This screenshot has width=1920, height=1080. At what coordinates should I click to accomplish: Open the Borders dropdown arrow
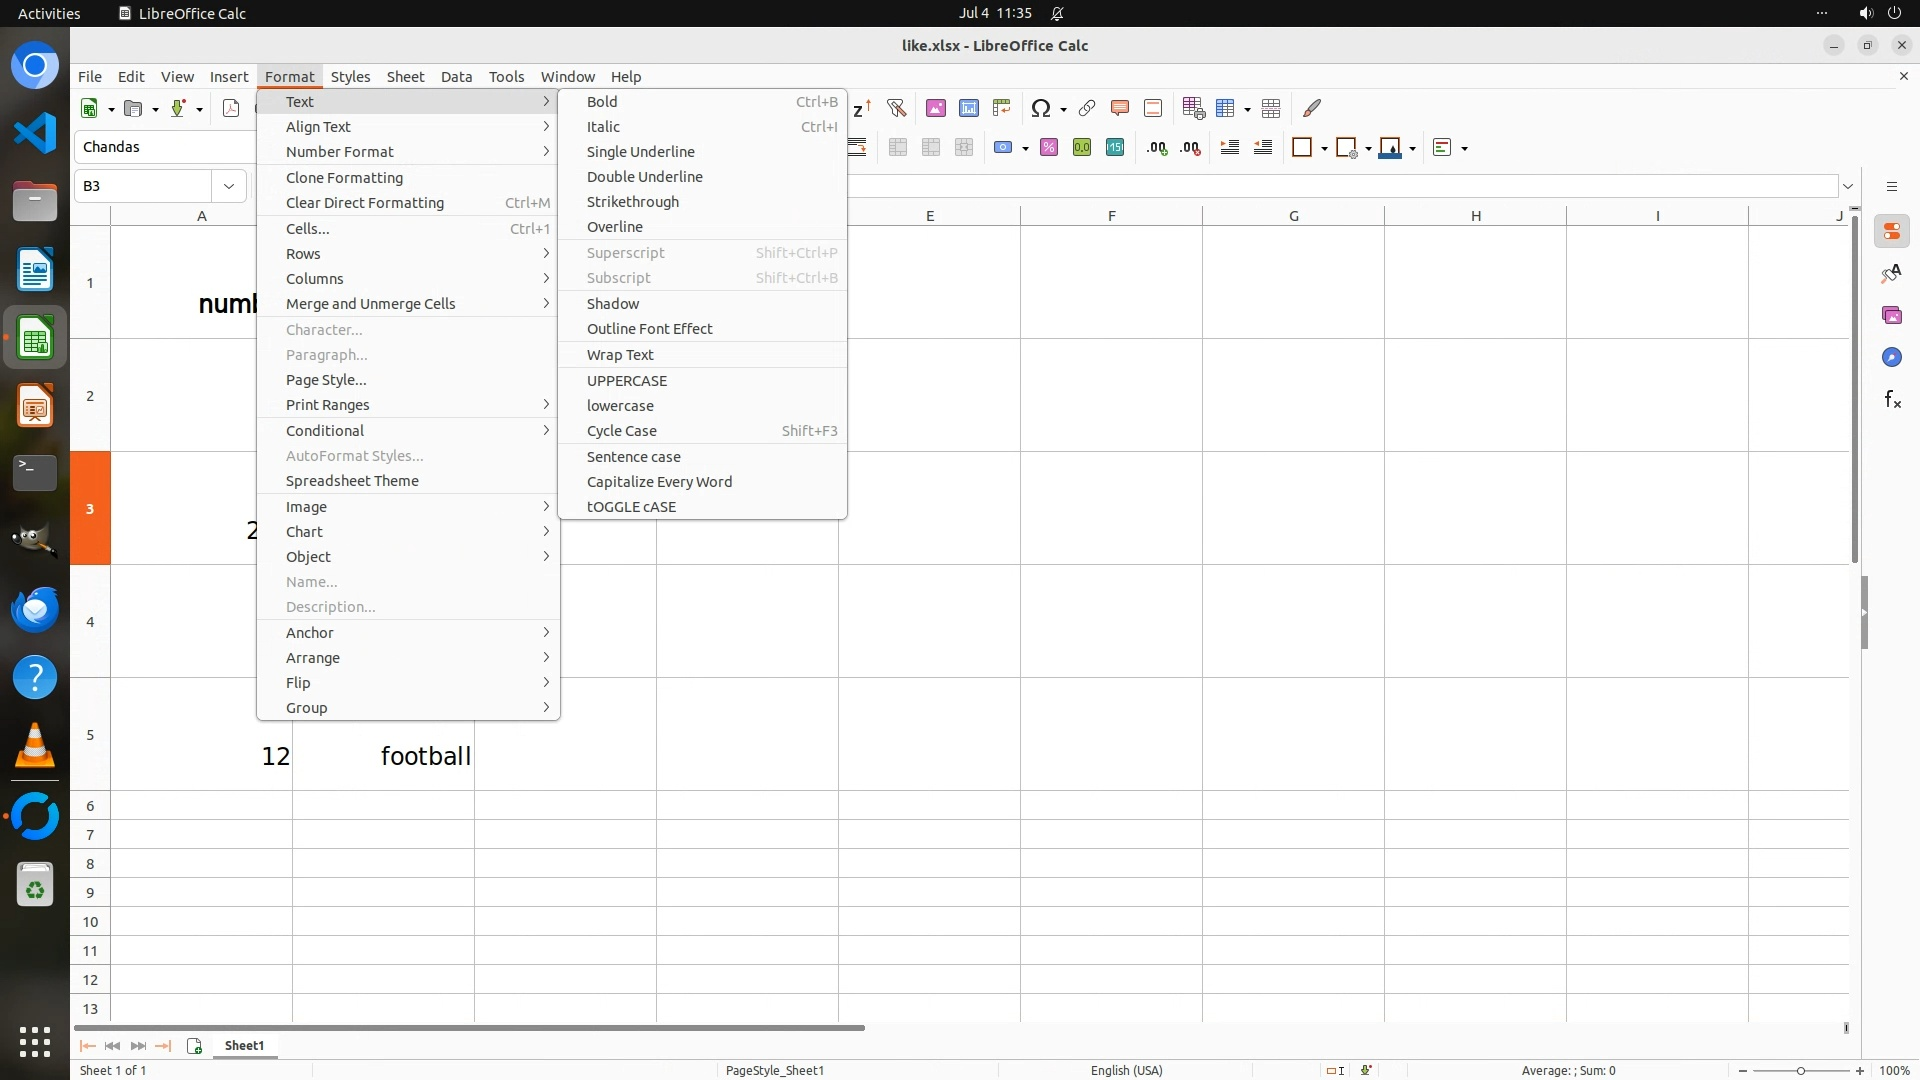point(1324,148)
